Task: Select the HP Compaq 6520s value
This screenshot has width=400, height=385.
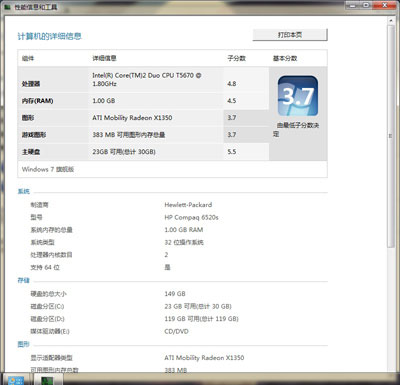Action: tap(191, 217)
